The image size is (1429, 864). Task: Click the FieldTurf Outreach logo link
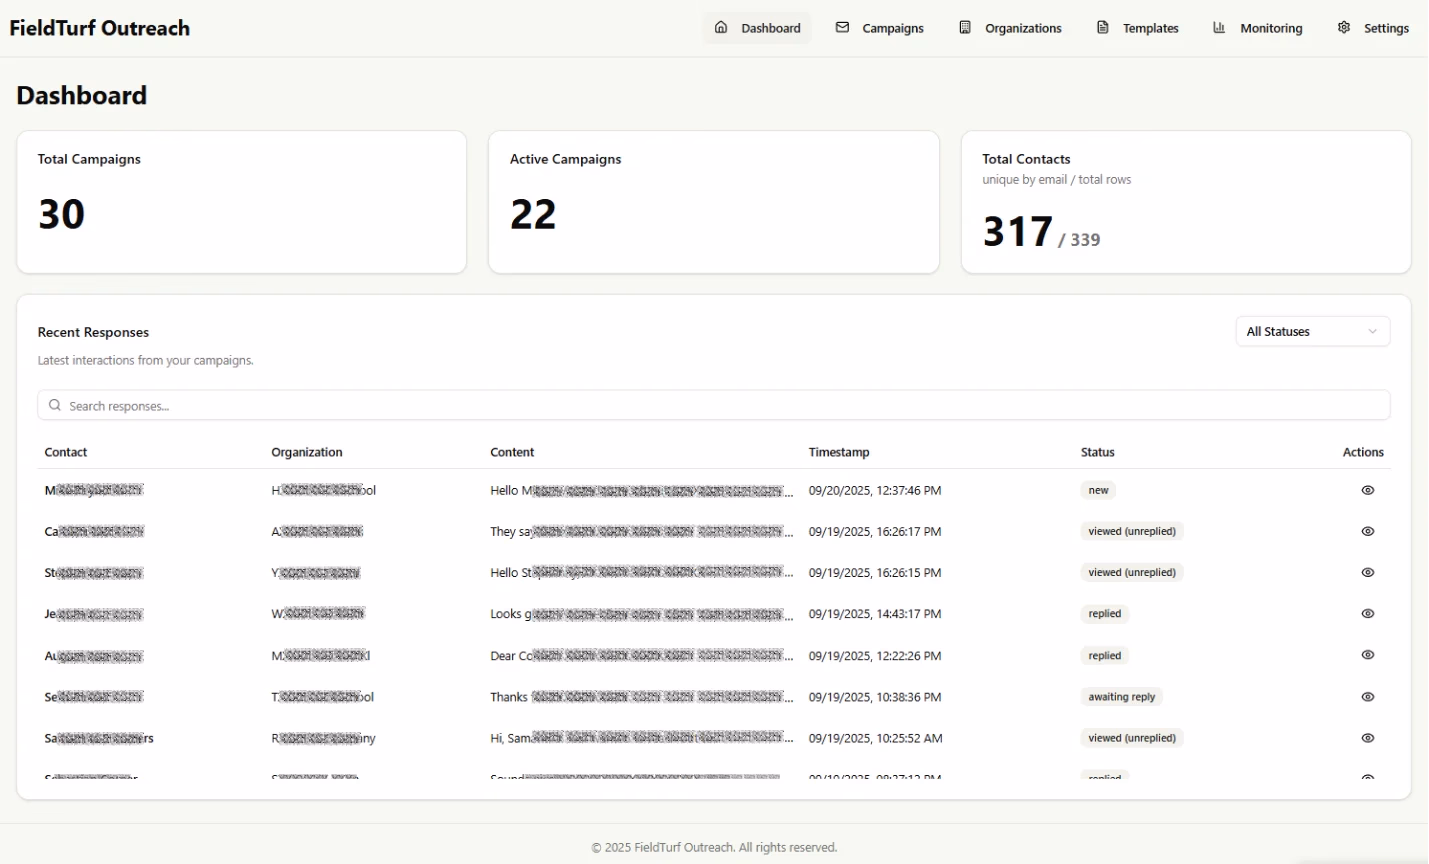pos(100,28)
